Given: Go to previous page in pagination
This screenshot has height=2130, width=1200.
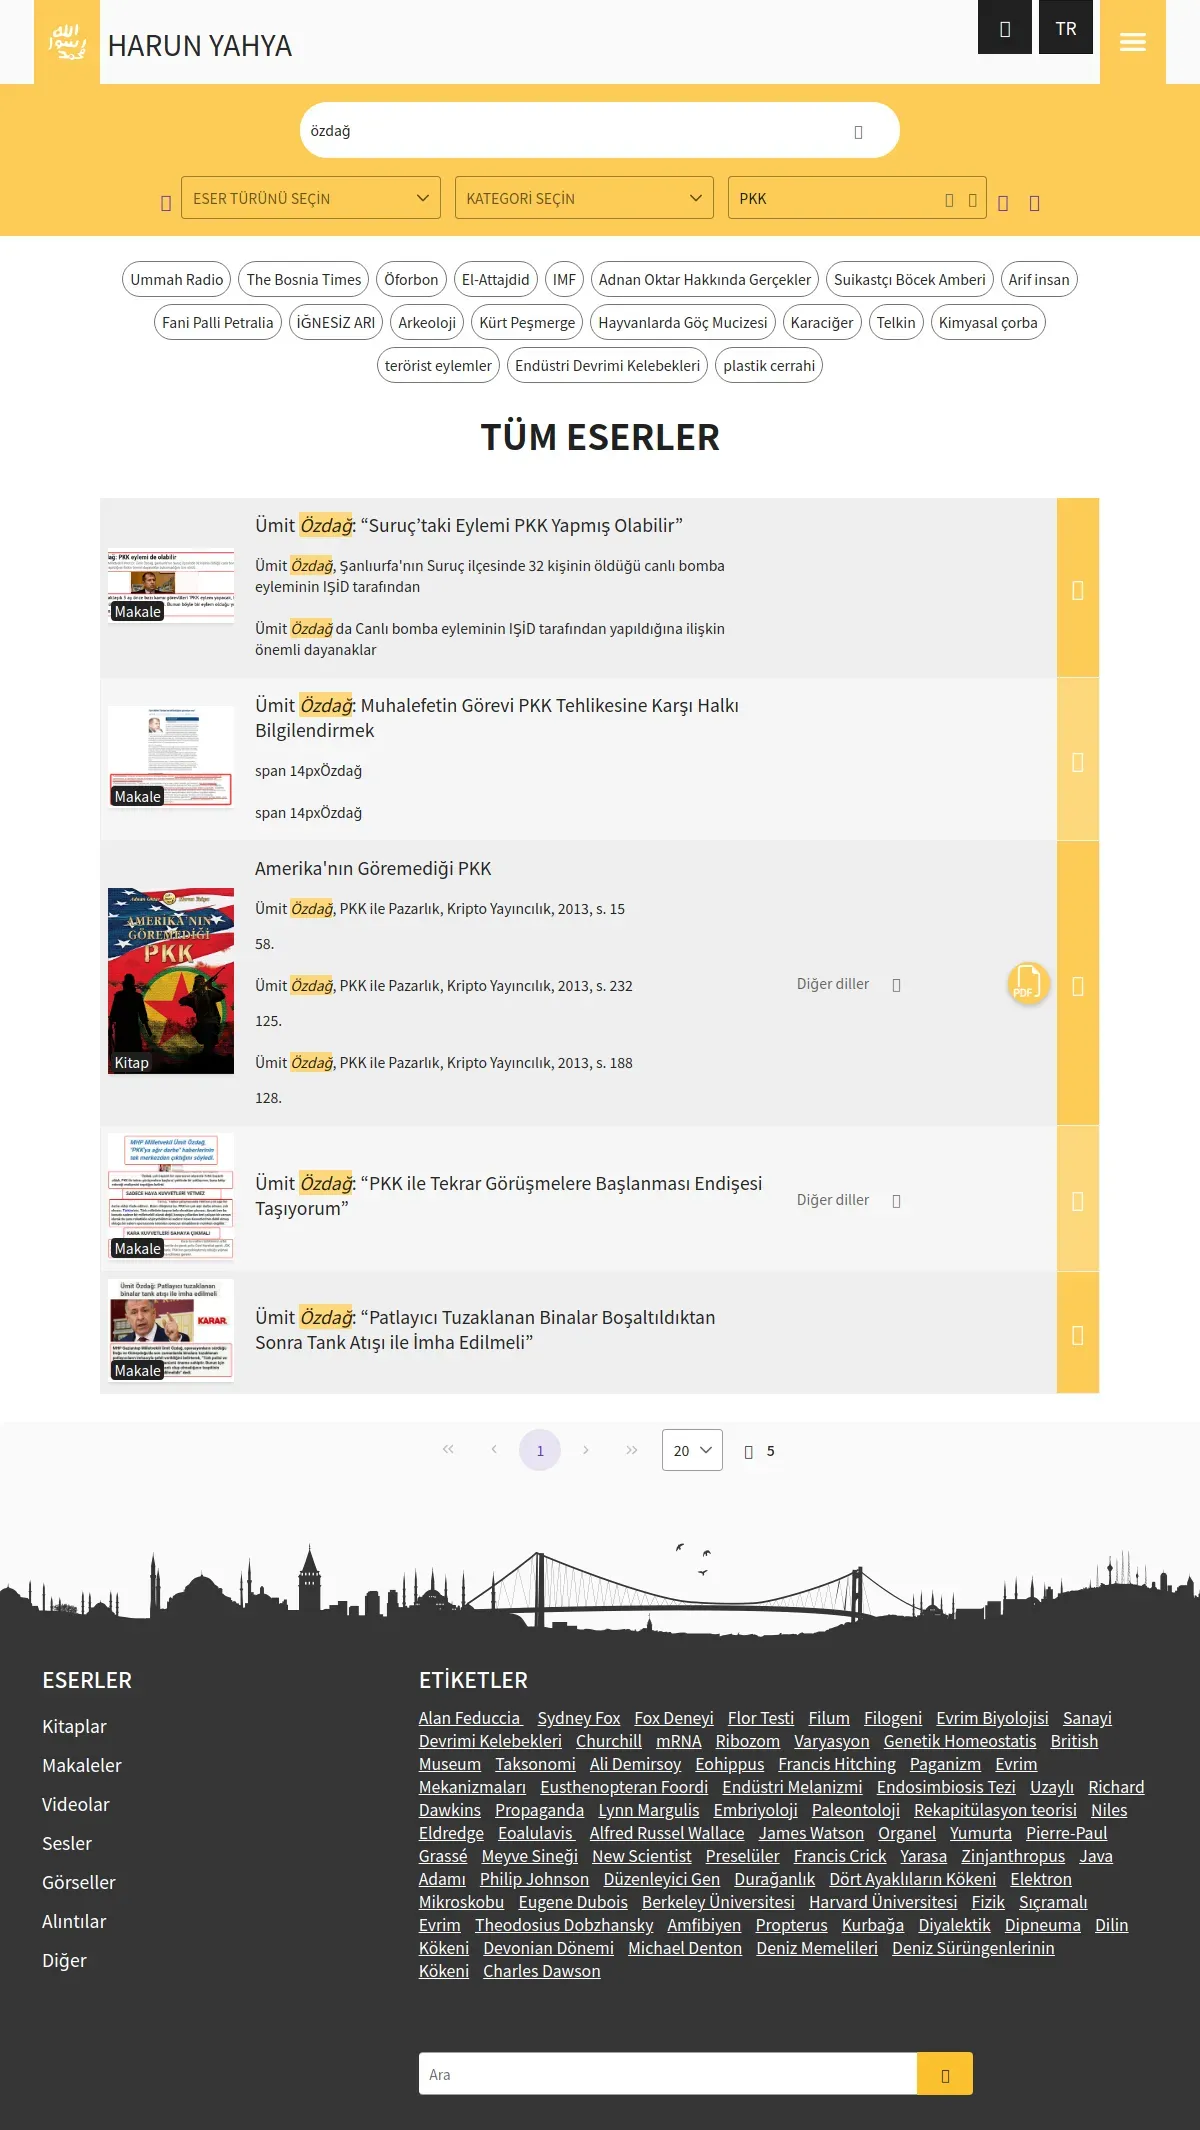Looking at the screenshot, I should pyautogui.click(x=494, y=1450).
